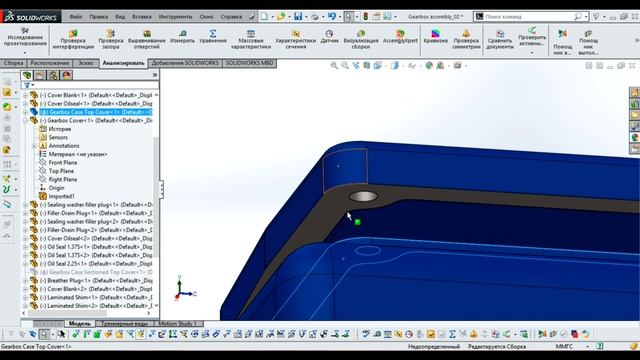Screen dimensions: 640x360
Task: Select the Imported1 feature
Action: coord(61,196)
